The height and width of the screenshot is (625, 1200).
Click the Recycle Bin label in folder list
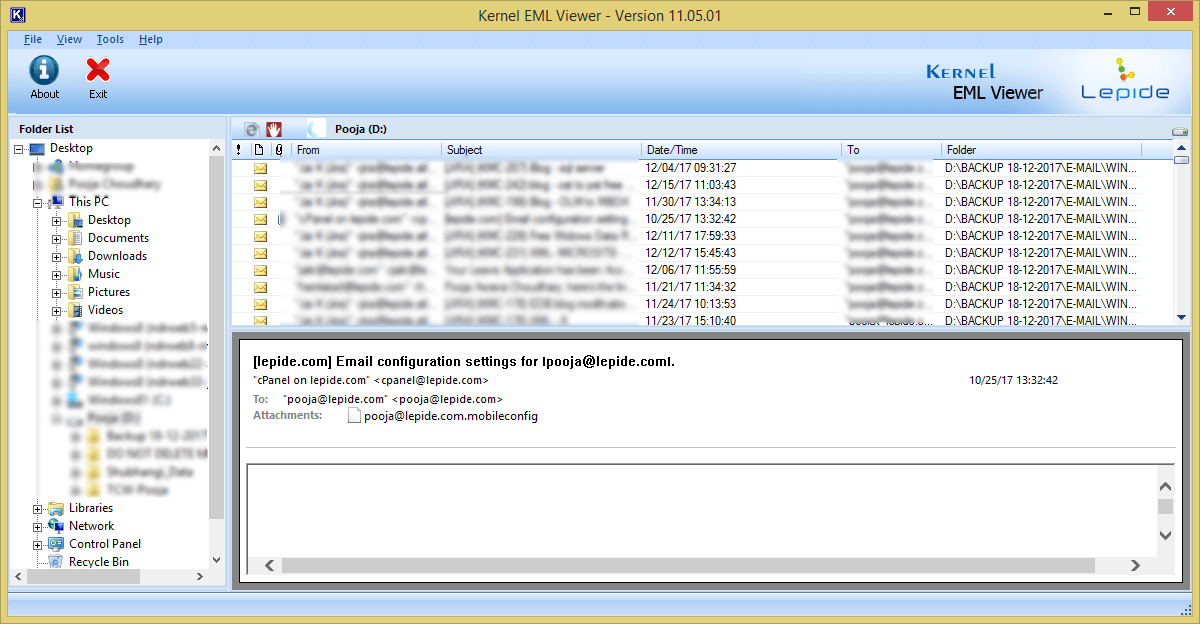(x=99, y=562)
